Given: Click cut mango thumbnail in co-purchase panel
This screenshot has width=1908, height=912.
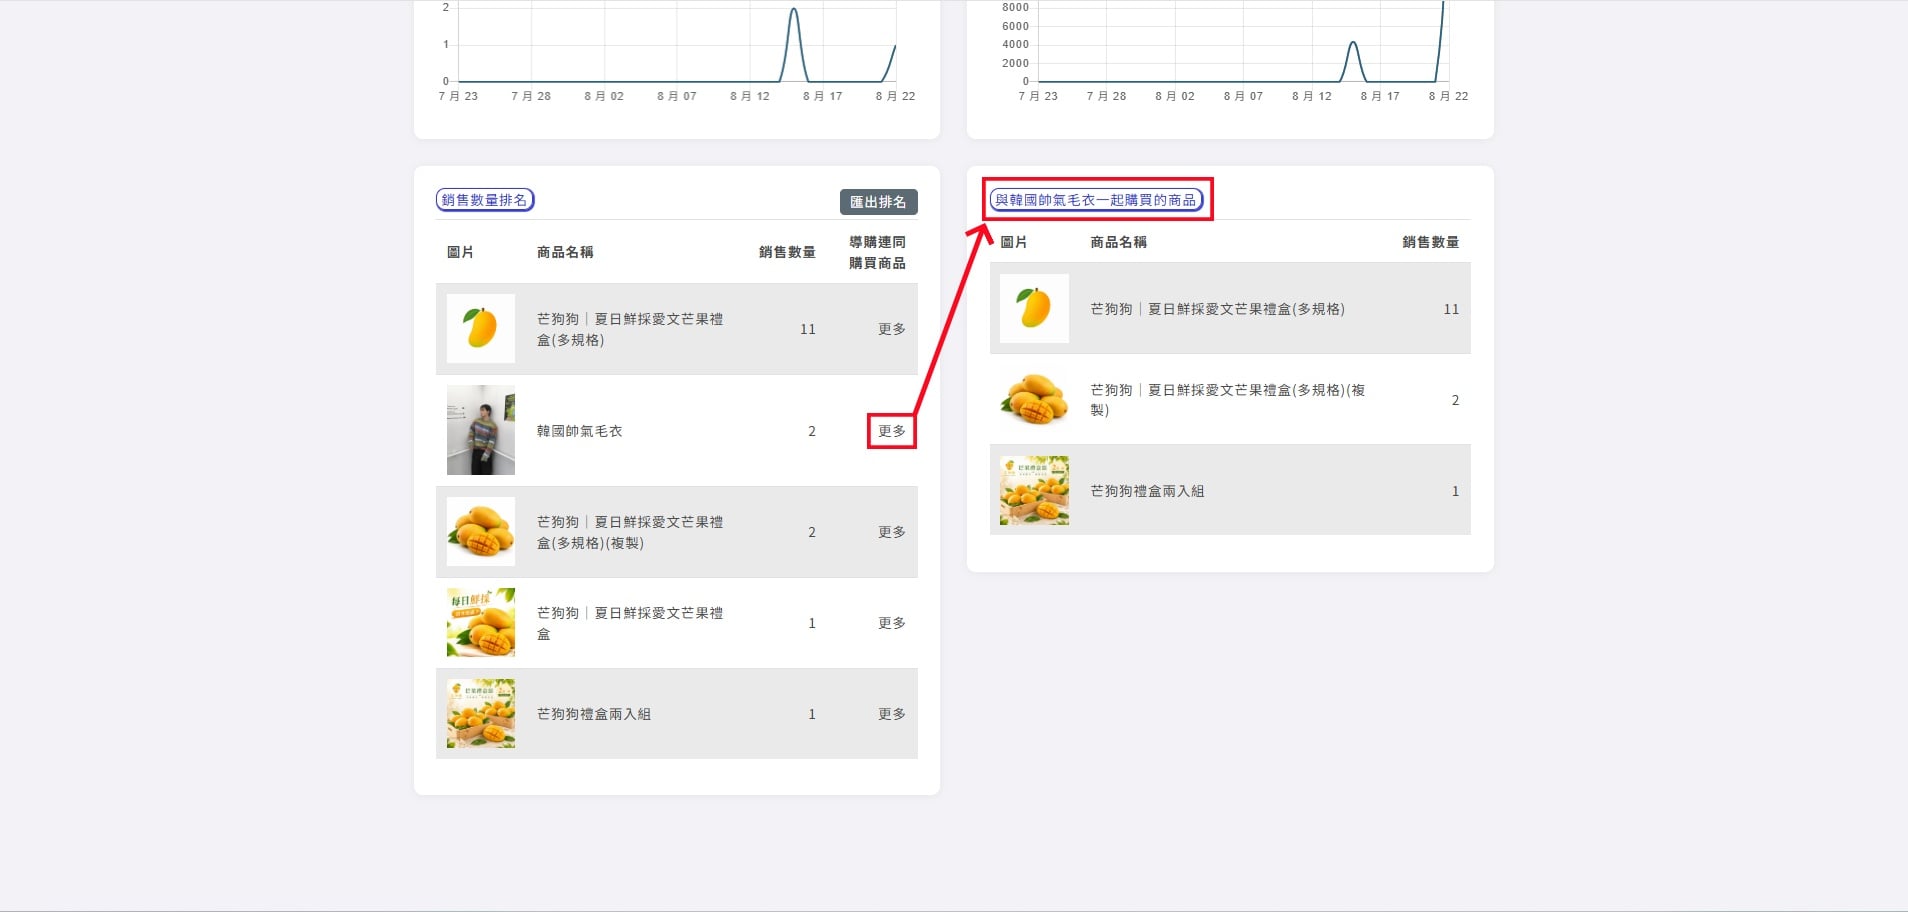Looking at the screenshot, I should click(1034, 399).
